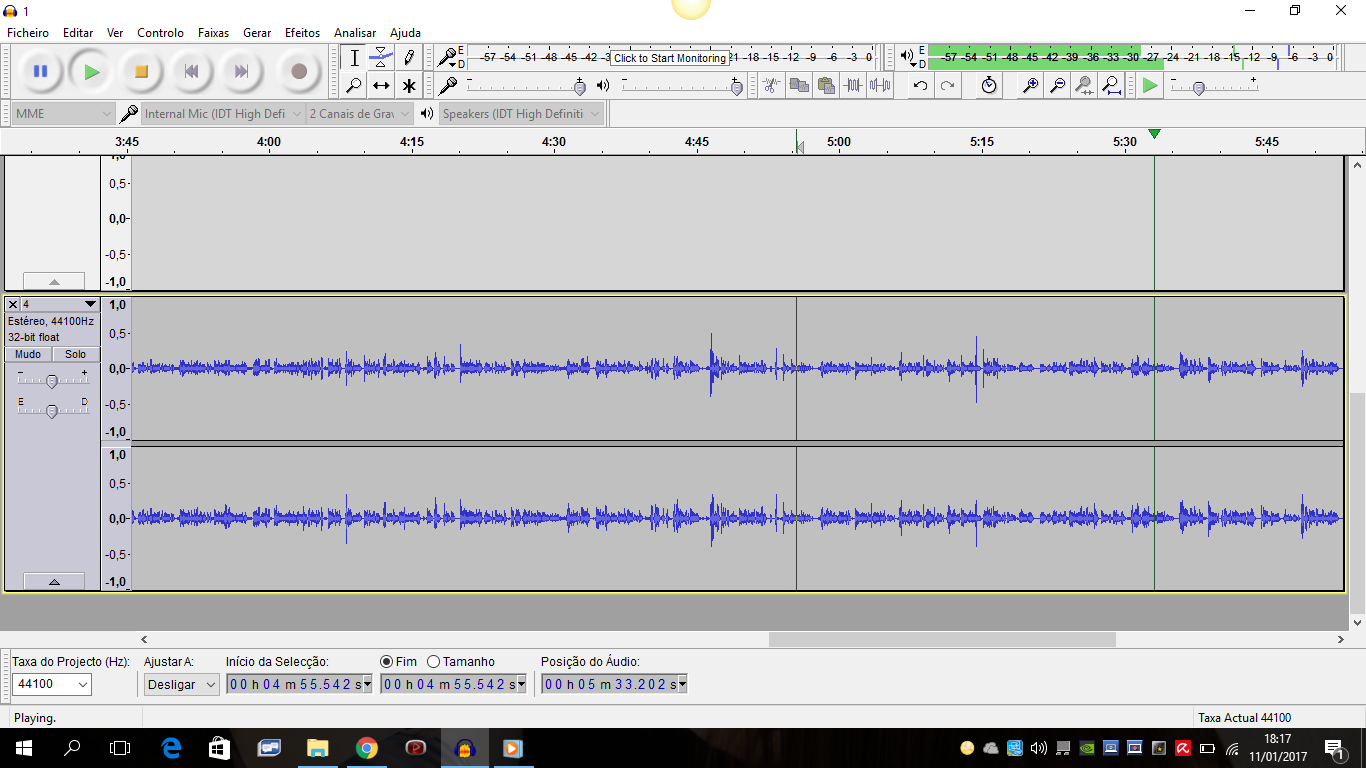The width and height of the screenshot is (1366, 768).
Task: Open the MME audio host dropdown
Action: coord(63,114)
